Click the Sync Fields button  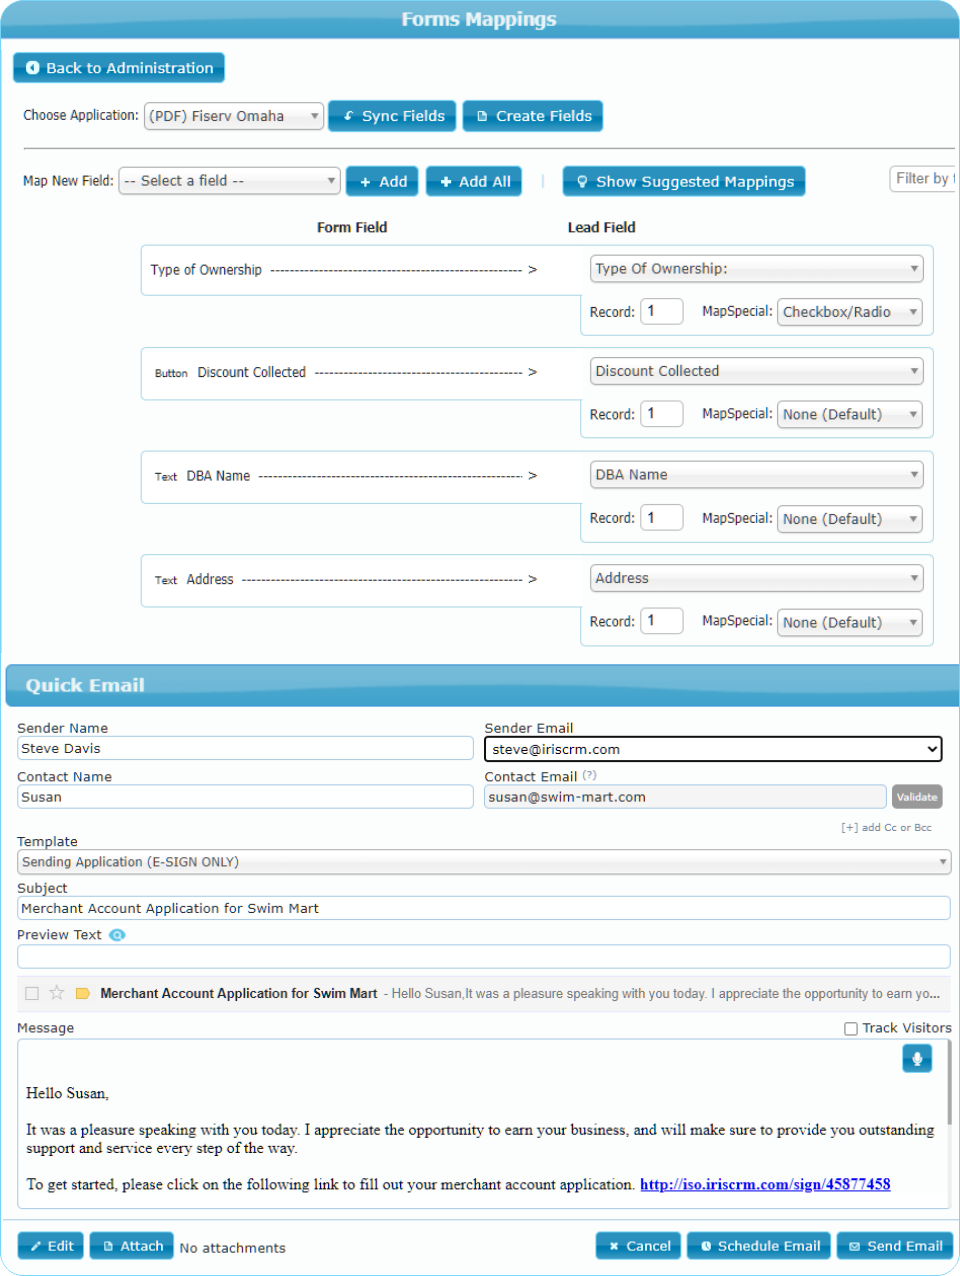[x=393, y=116]
